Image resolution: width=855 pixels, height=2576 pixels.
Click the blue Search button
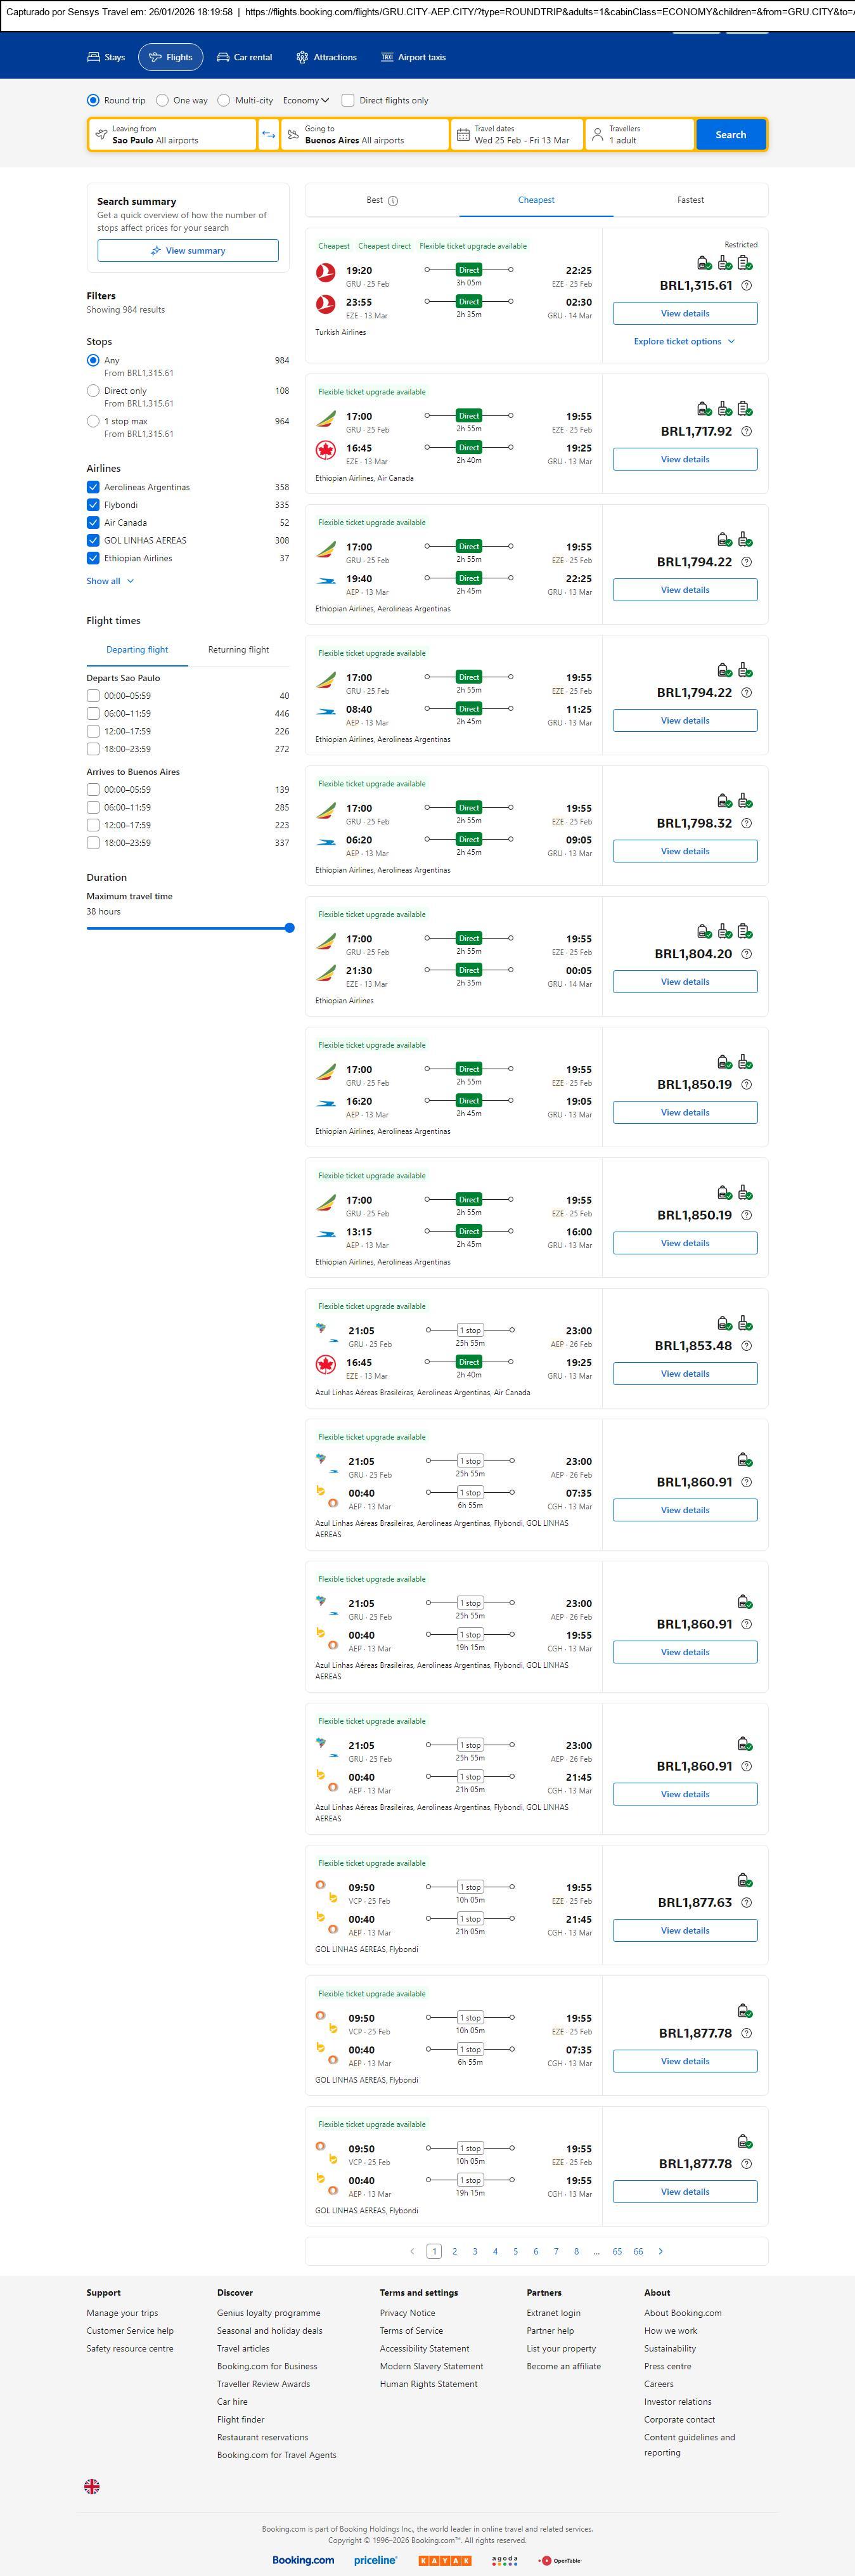[730, 135]
